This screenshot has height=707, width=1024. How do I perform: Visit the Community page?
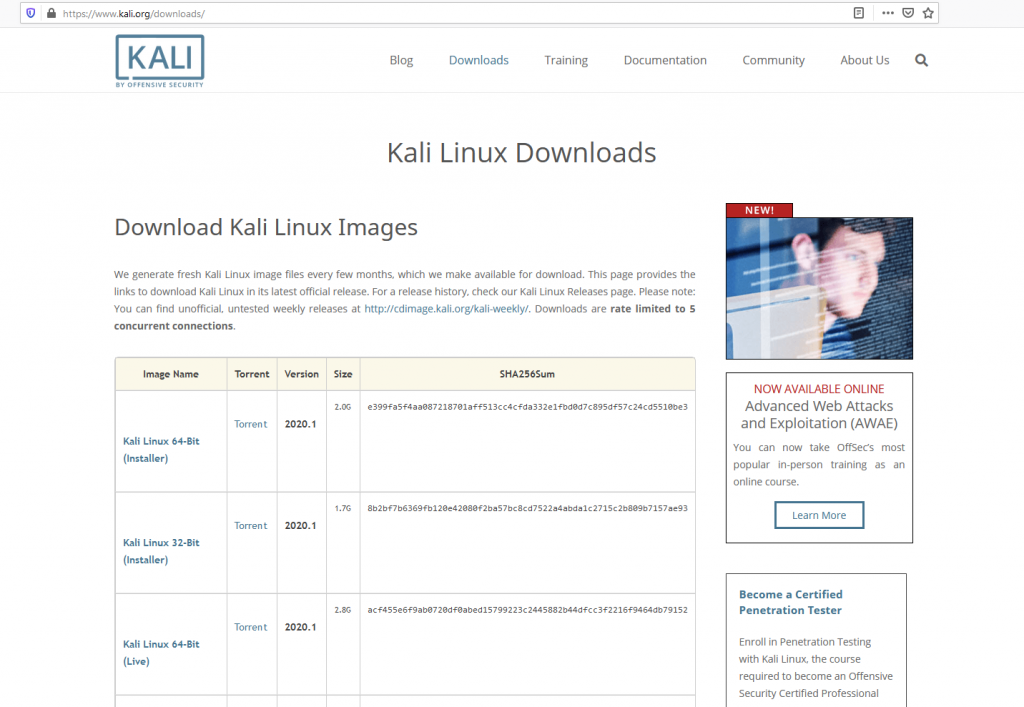[x=773, y=60]
